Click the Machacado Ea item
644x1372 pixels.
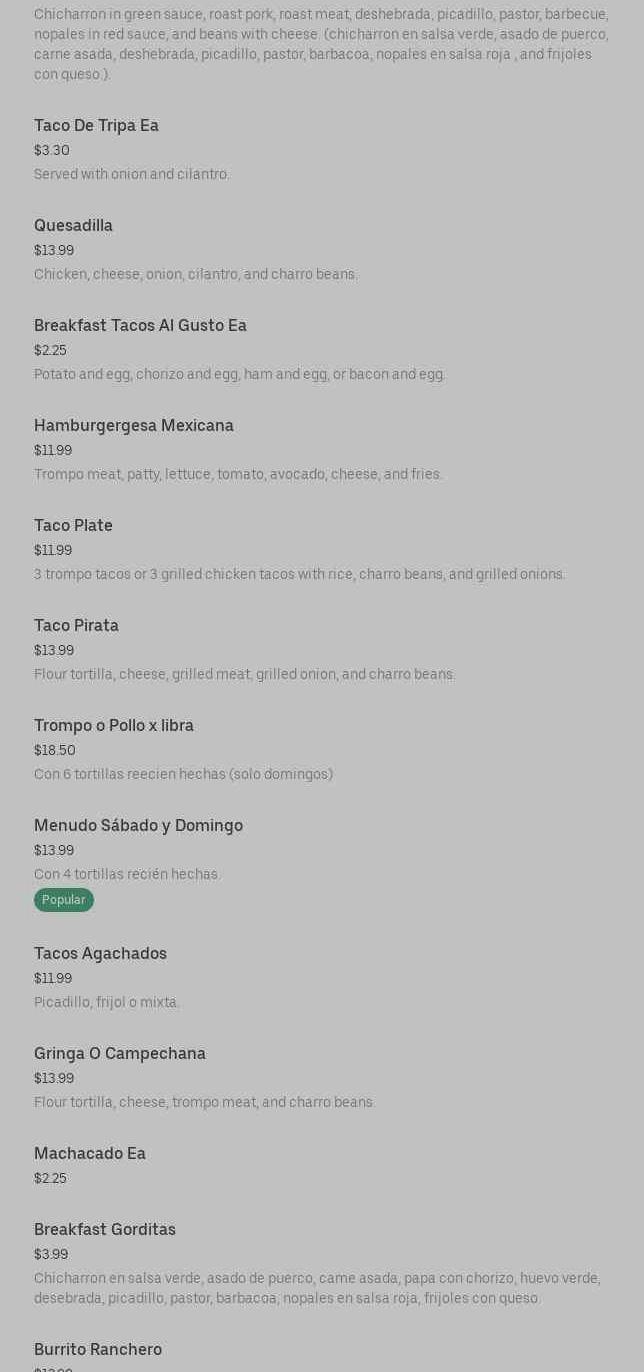tap(90, 1153)
